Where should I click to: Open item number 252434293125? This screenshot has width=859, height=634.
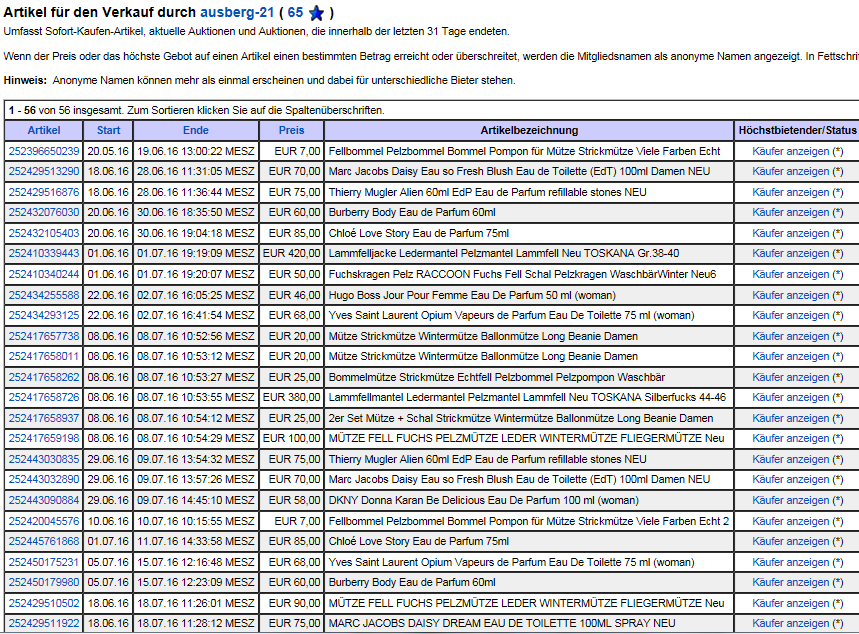[44, 316]
